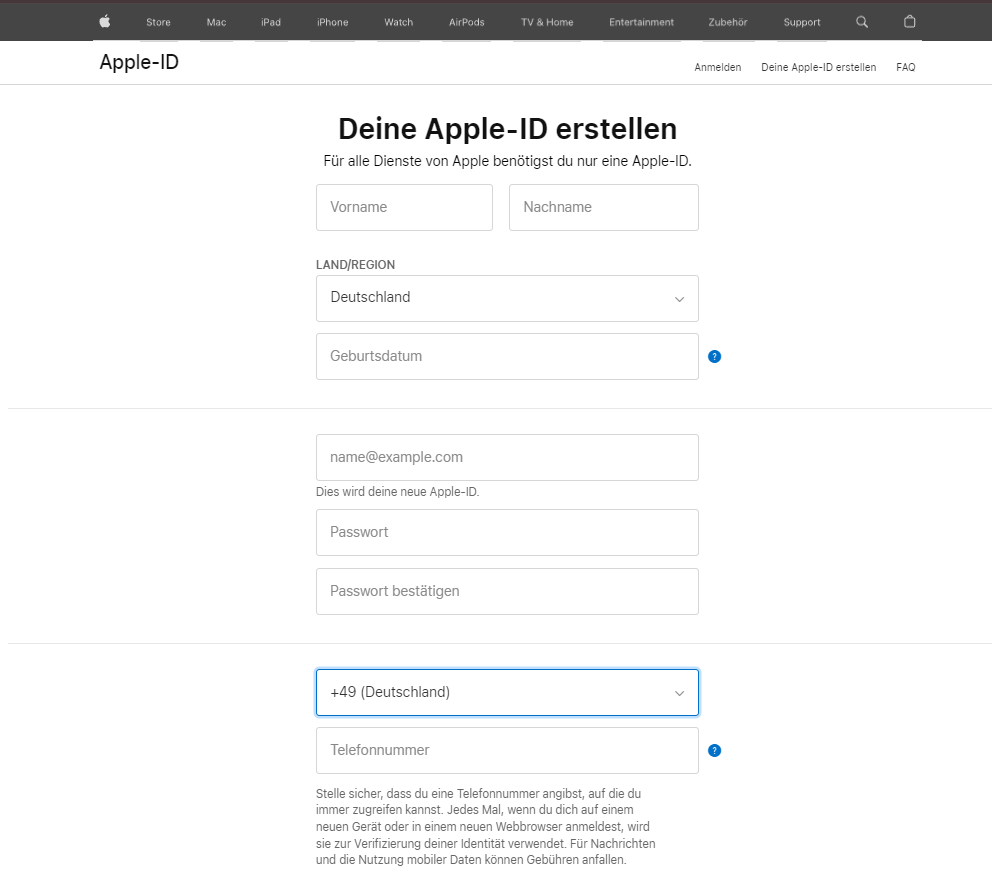The width and height of the screenshot is (992, 878).
Task: Open the Store menu item
Action: pyautogui.click(x=158, y=22)
